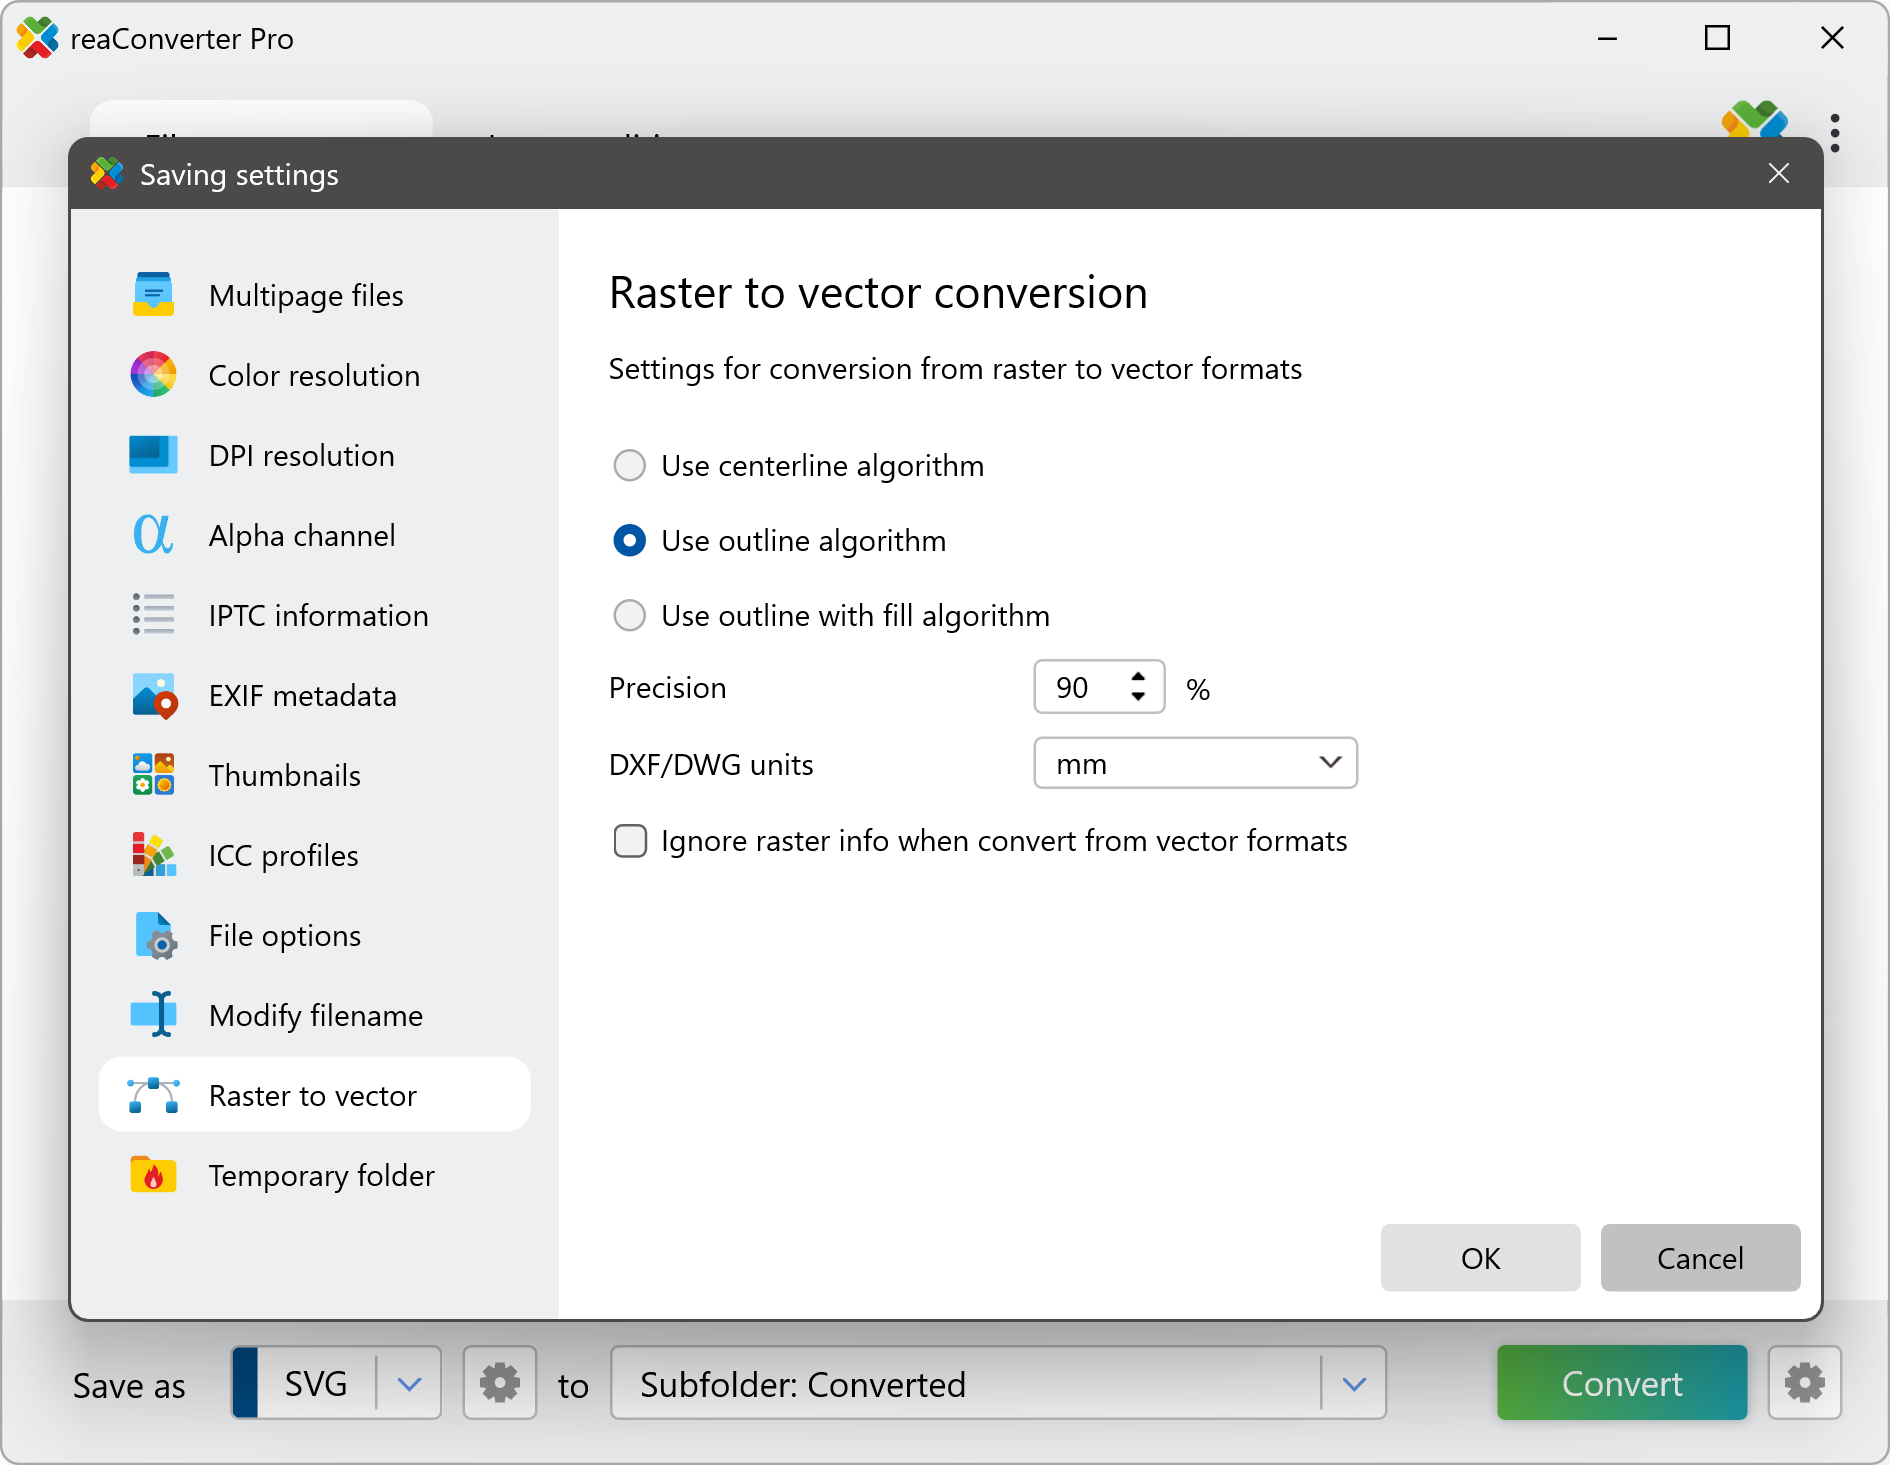
Task: Select Use centerline algorithm option
Action: (629, 466)
